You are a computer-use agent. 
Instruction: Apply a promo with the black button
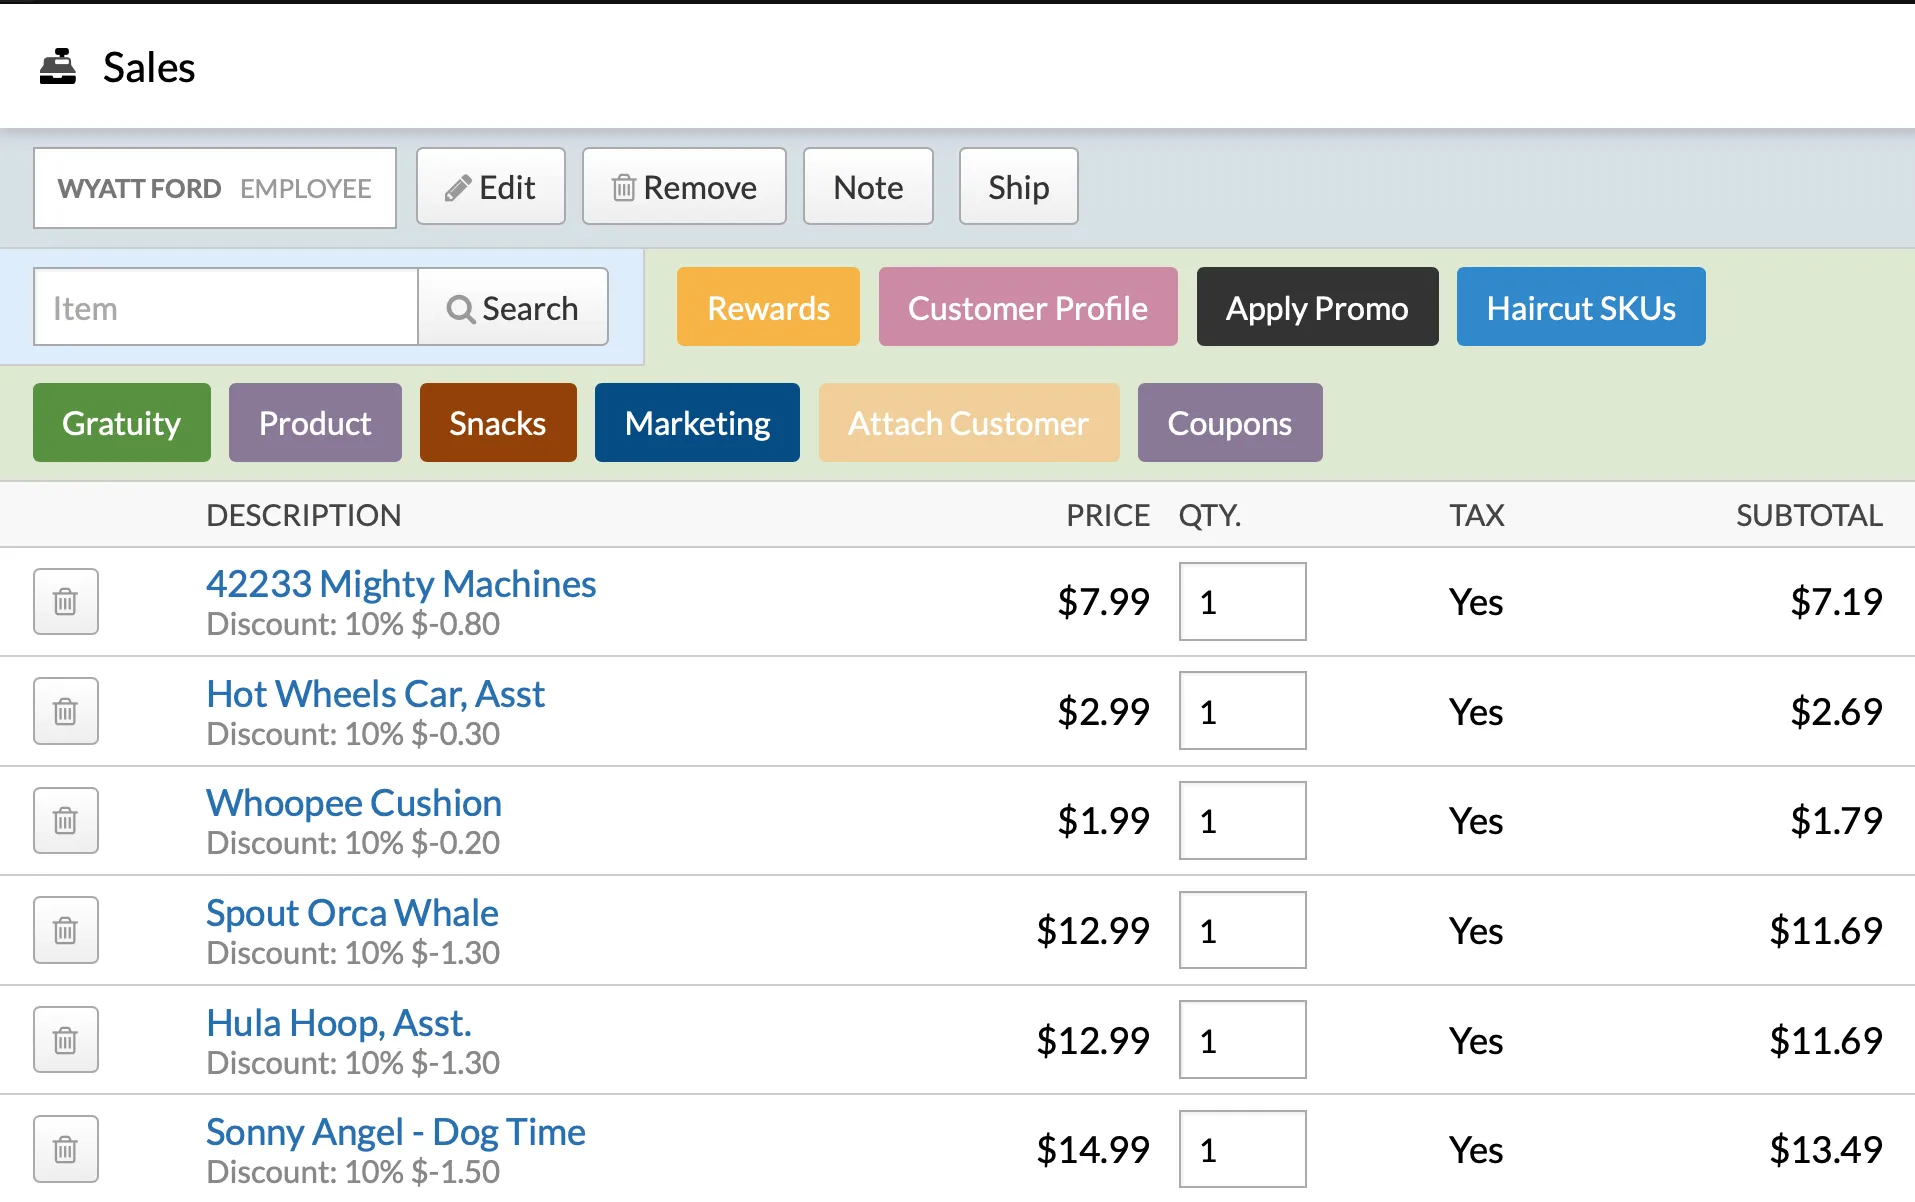tap(1317, 307)
